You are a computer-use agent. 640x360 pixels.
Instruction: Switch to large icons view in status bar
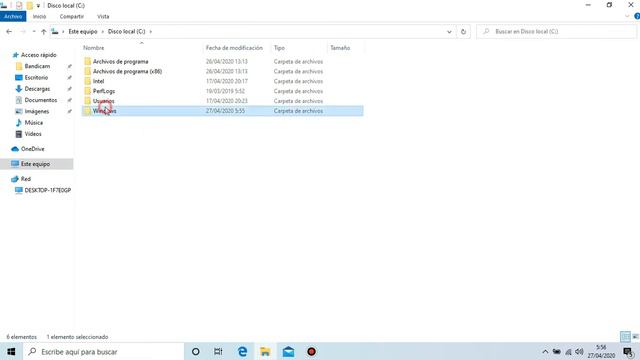click(x=635, y=337)
